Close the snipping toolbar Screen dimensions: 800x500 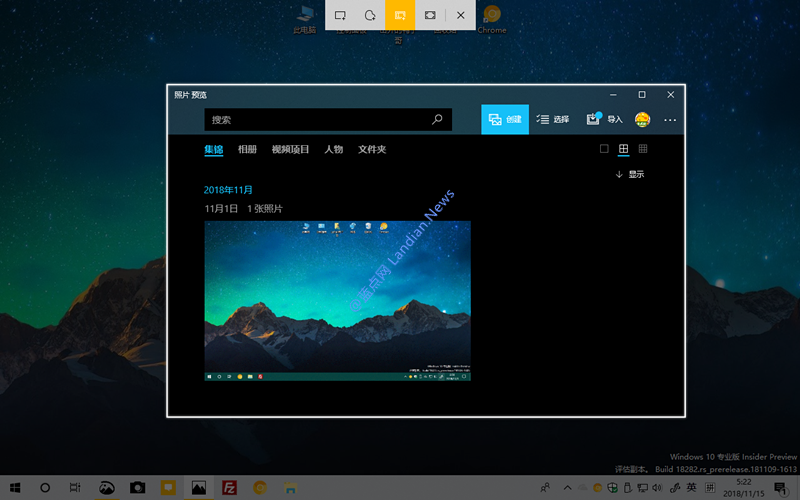click(x=461, y=15)
